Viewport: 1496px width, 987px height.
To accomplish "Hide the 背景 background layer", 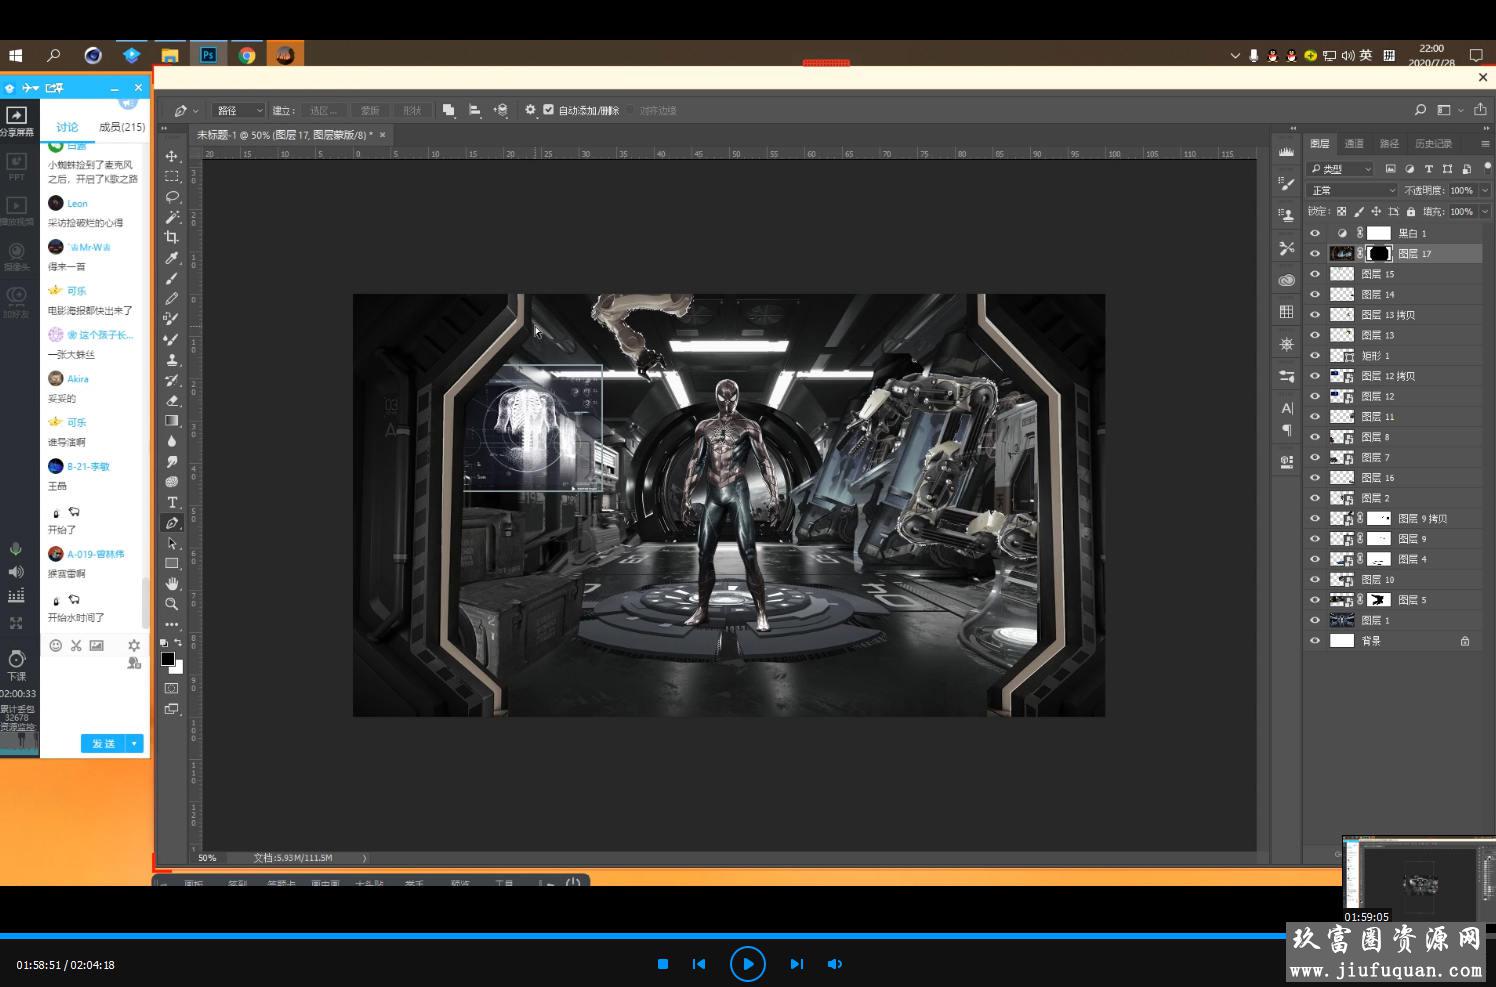I will coord(1315,641).
